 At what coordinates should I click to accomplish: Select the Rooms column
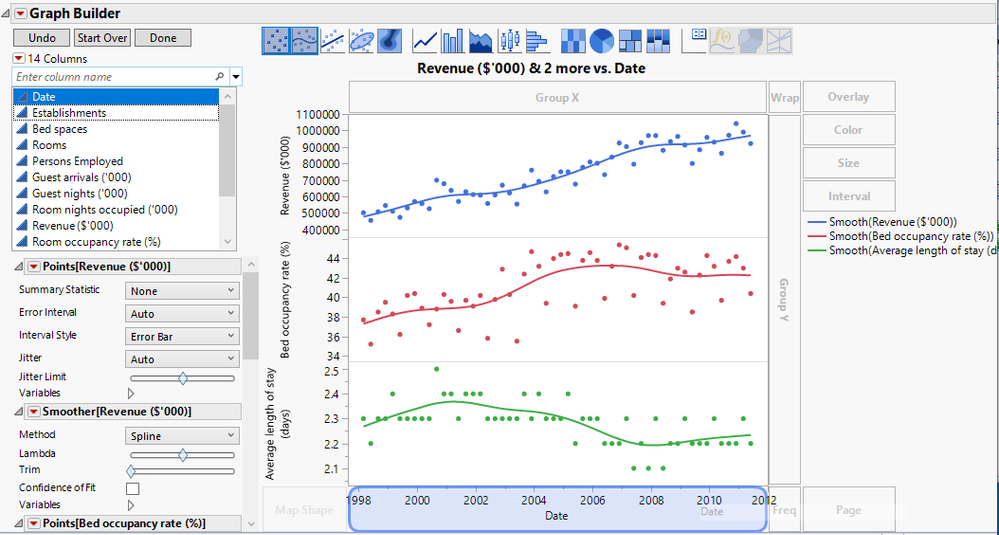pyautogui.click(x=116, y=145)
